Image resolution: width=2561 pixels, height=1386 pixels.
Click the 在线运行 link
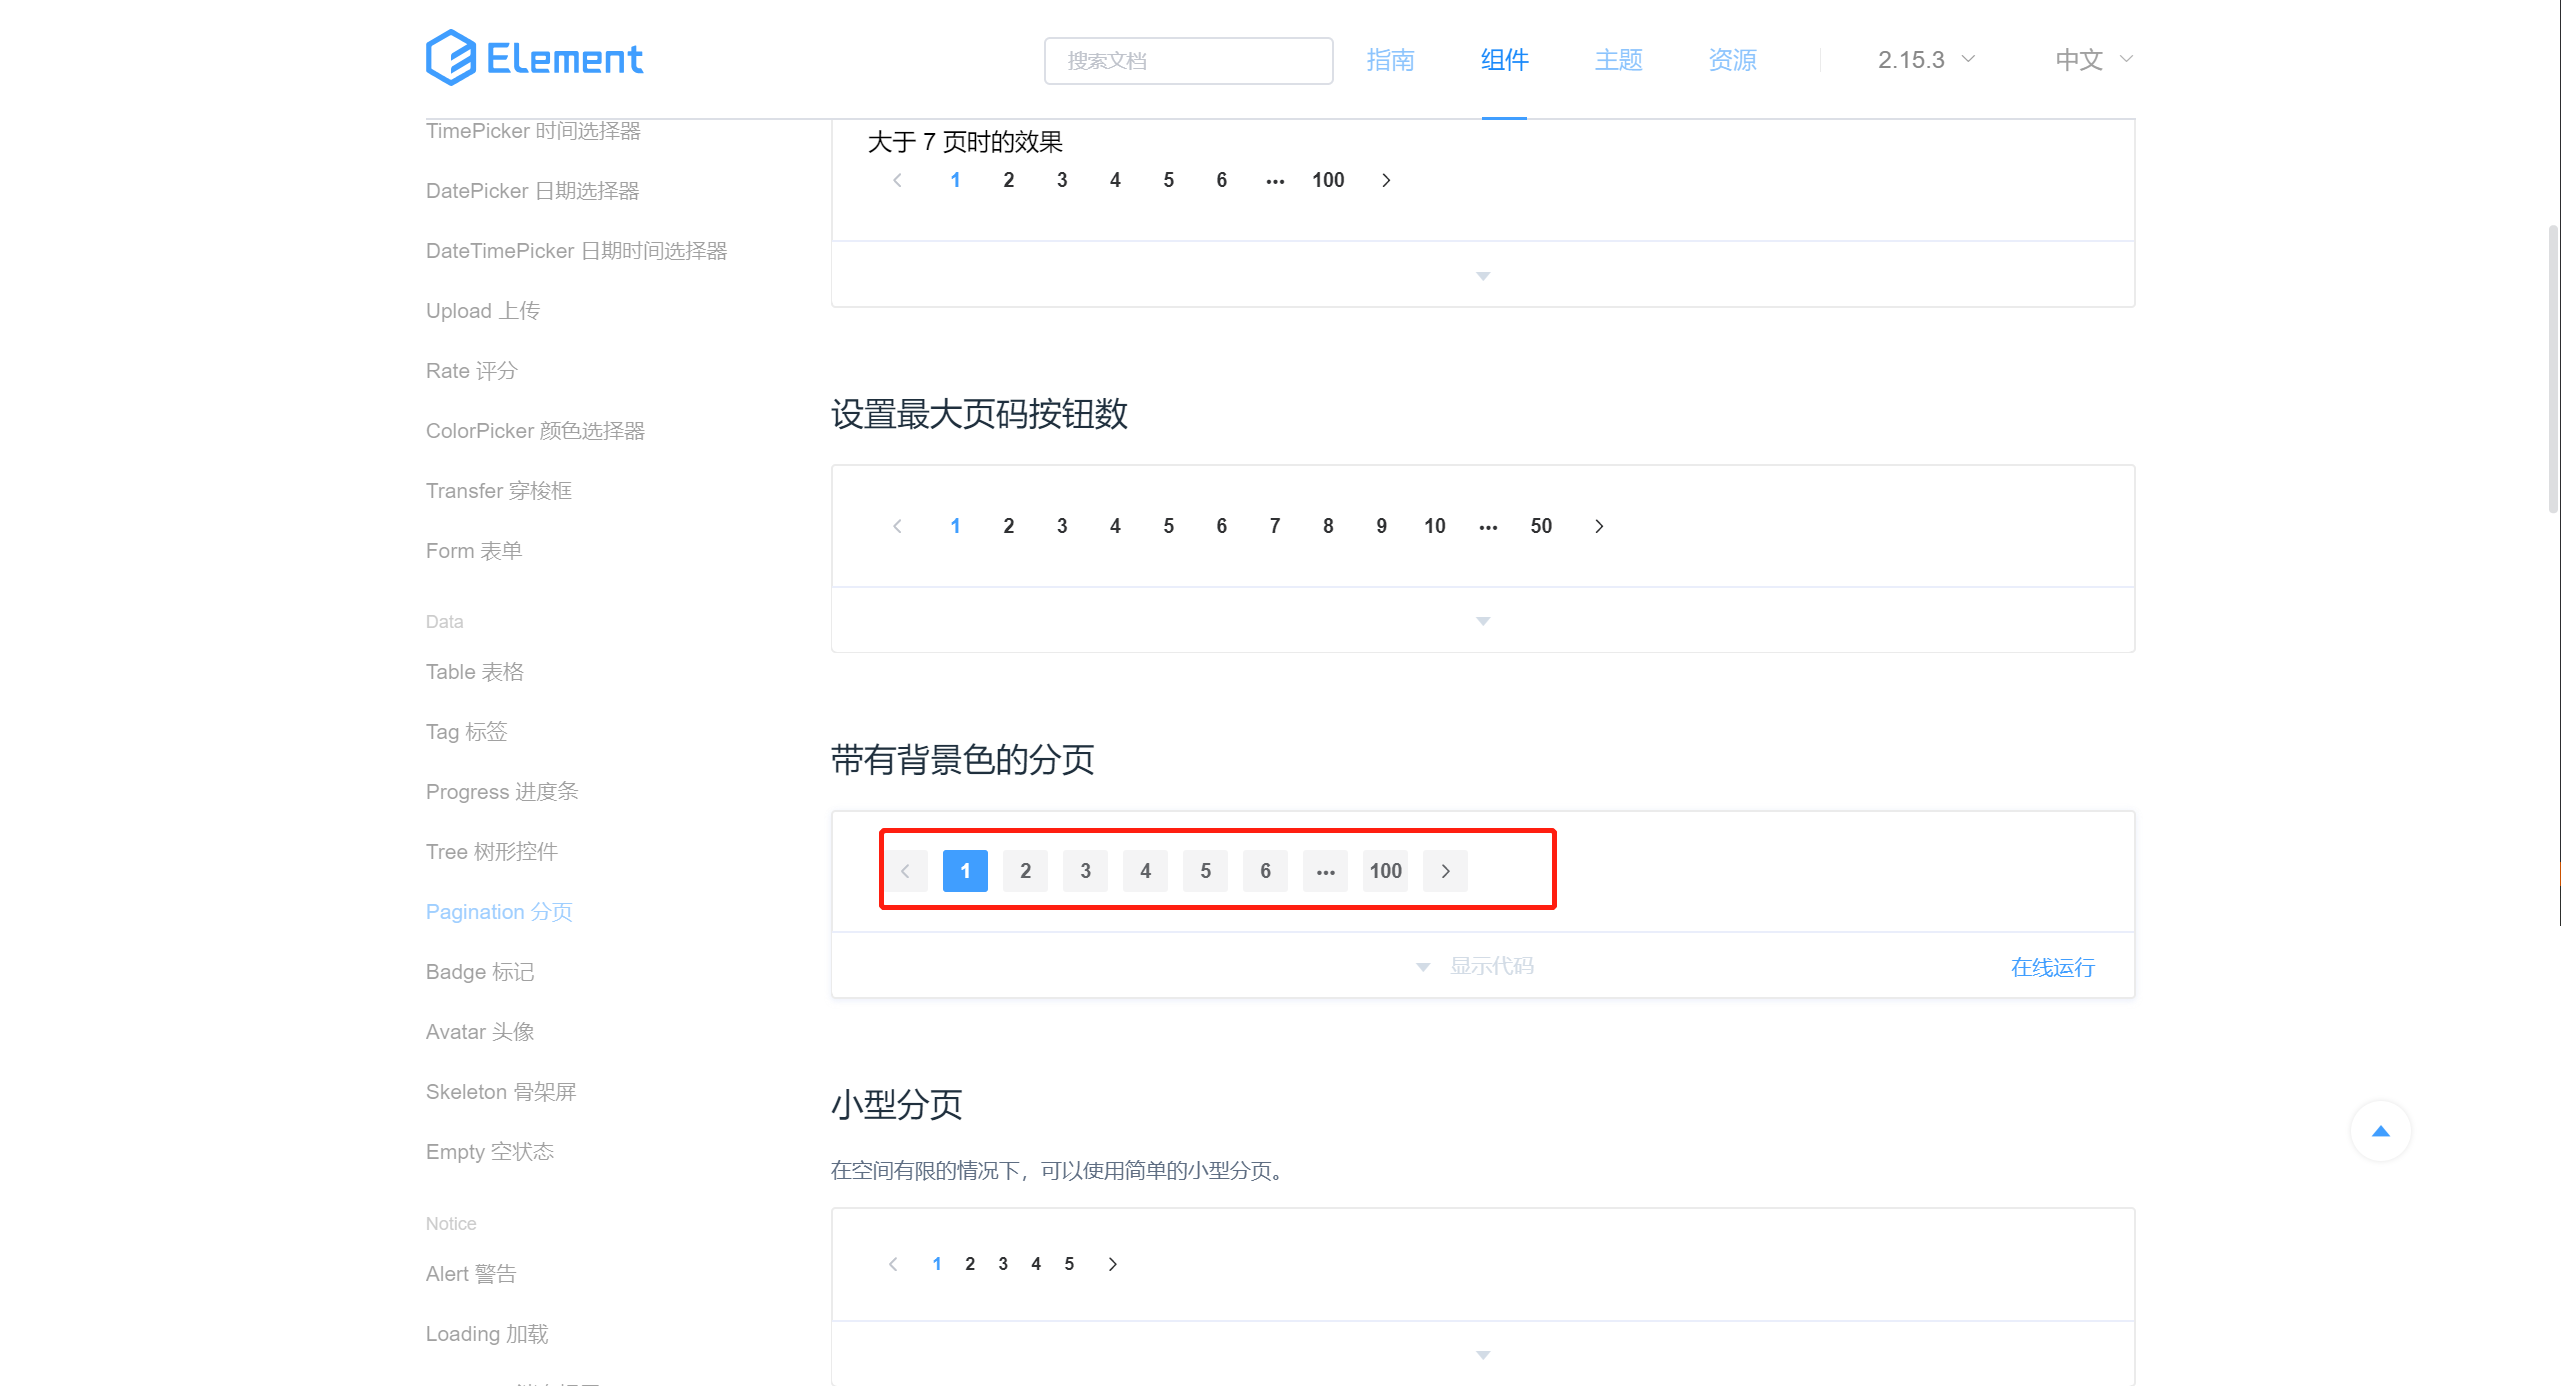click(x=2052, y=967)
